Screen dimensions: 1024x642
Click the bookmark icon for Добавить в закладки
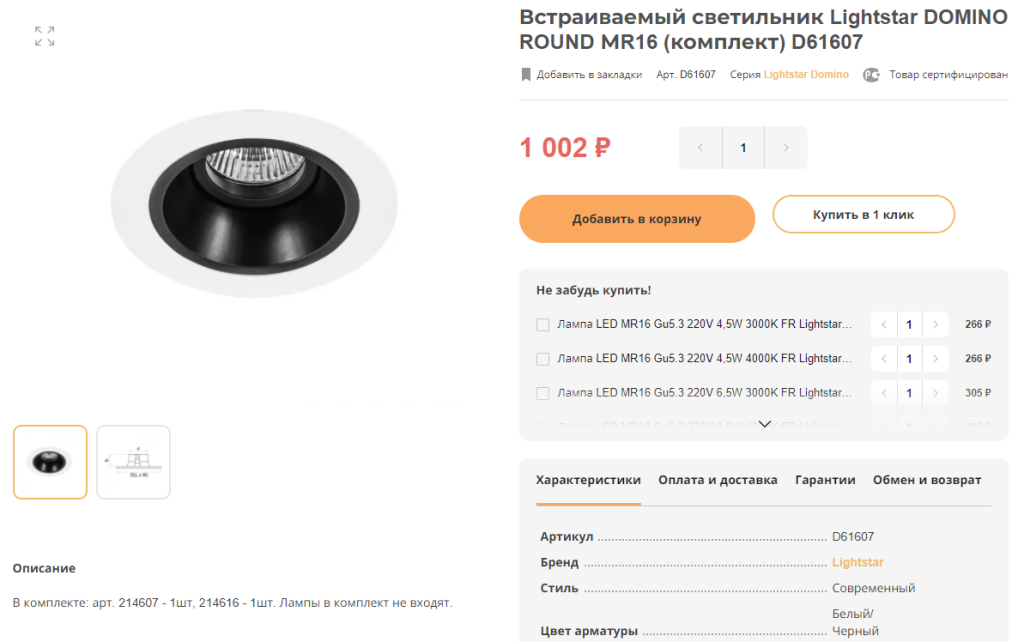pos(526,74)
